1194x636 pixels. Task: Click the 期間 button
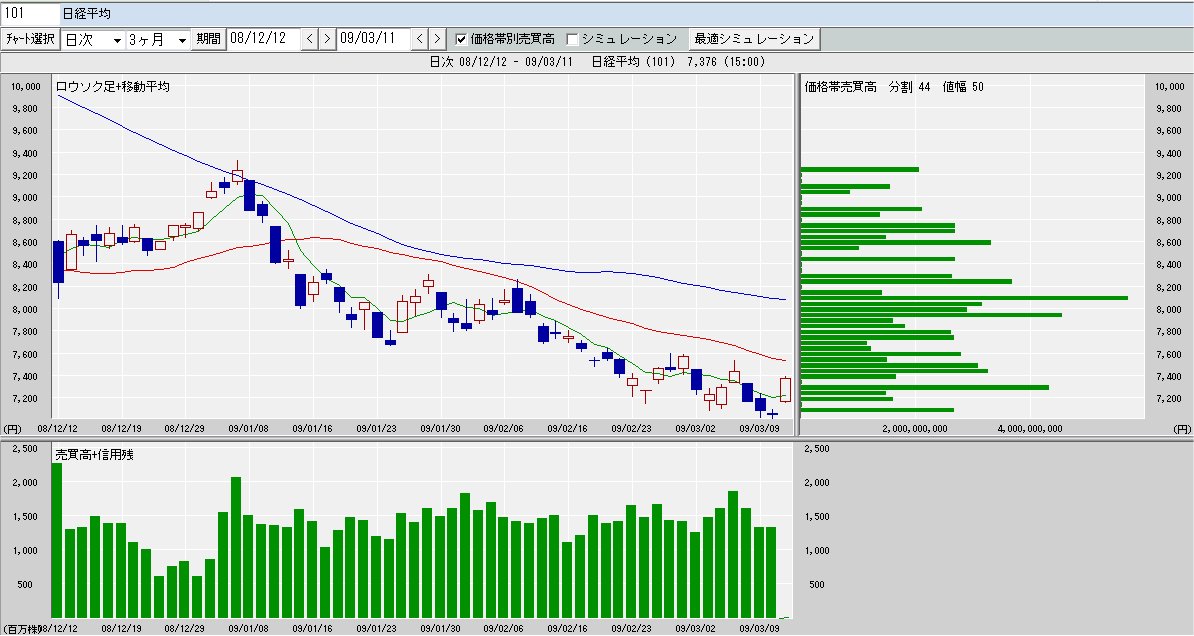pos(209,39)
